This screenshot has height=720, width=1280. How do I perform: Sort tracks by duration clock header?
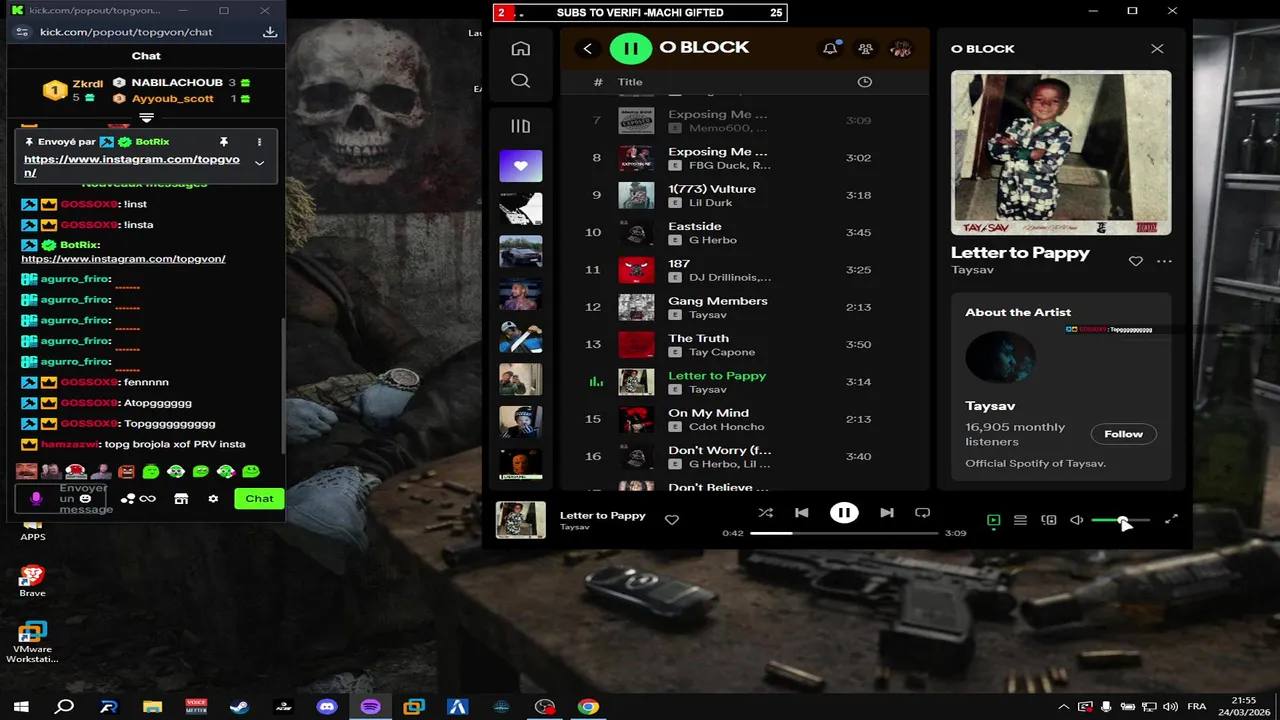pyautogui.click(x=865, y=82)
